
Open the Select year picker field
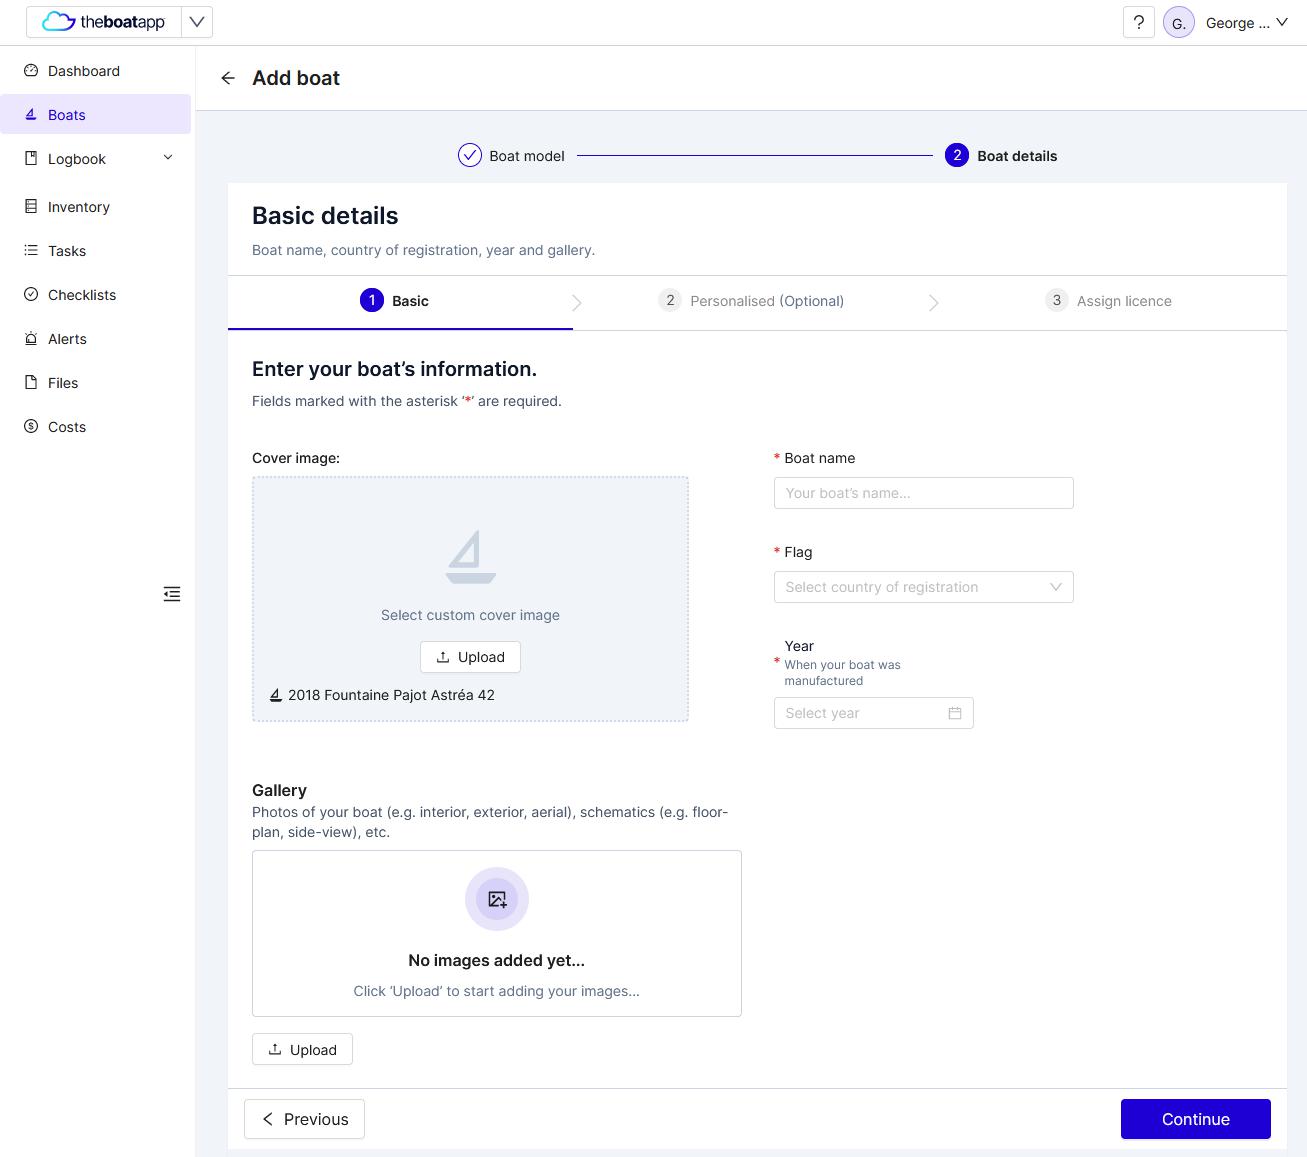[874, 713]
